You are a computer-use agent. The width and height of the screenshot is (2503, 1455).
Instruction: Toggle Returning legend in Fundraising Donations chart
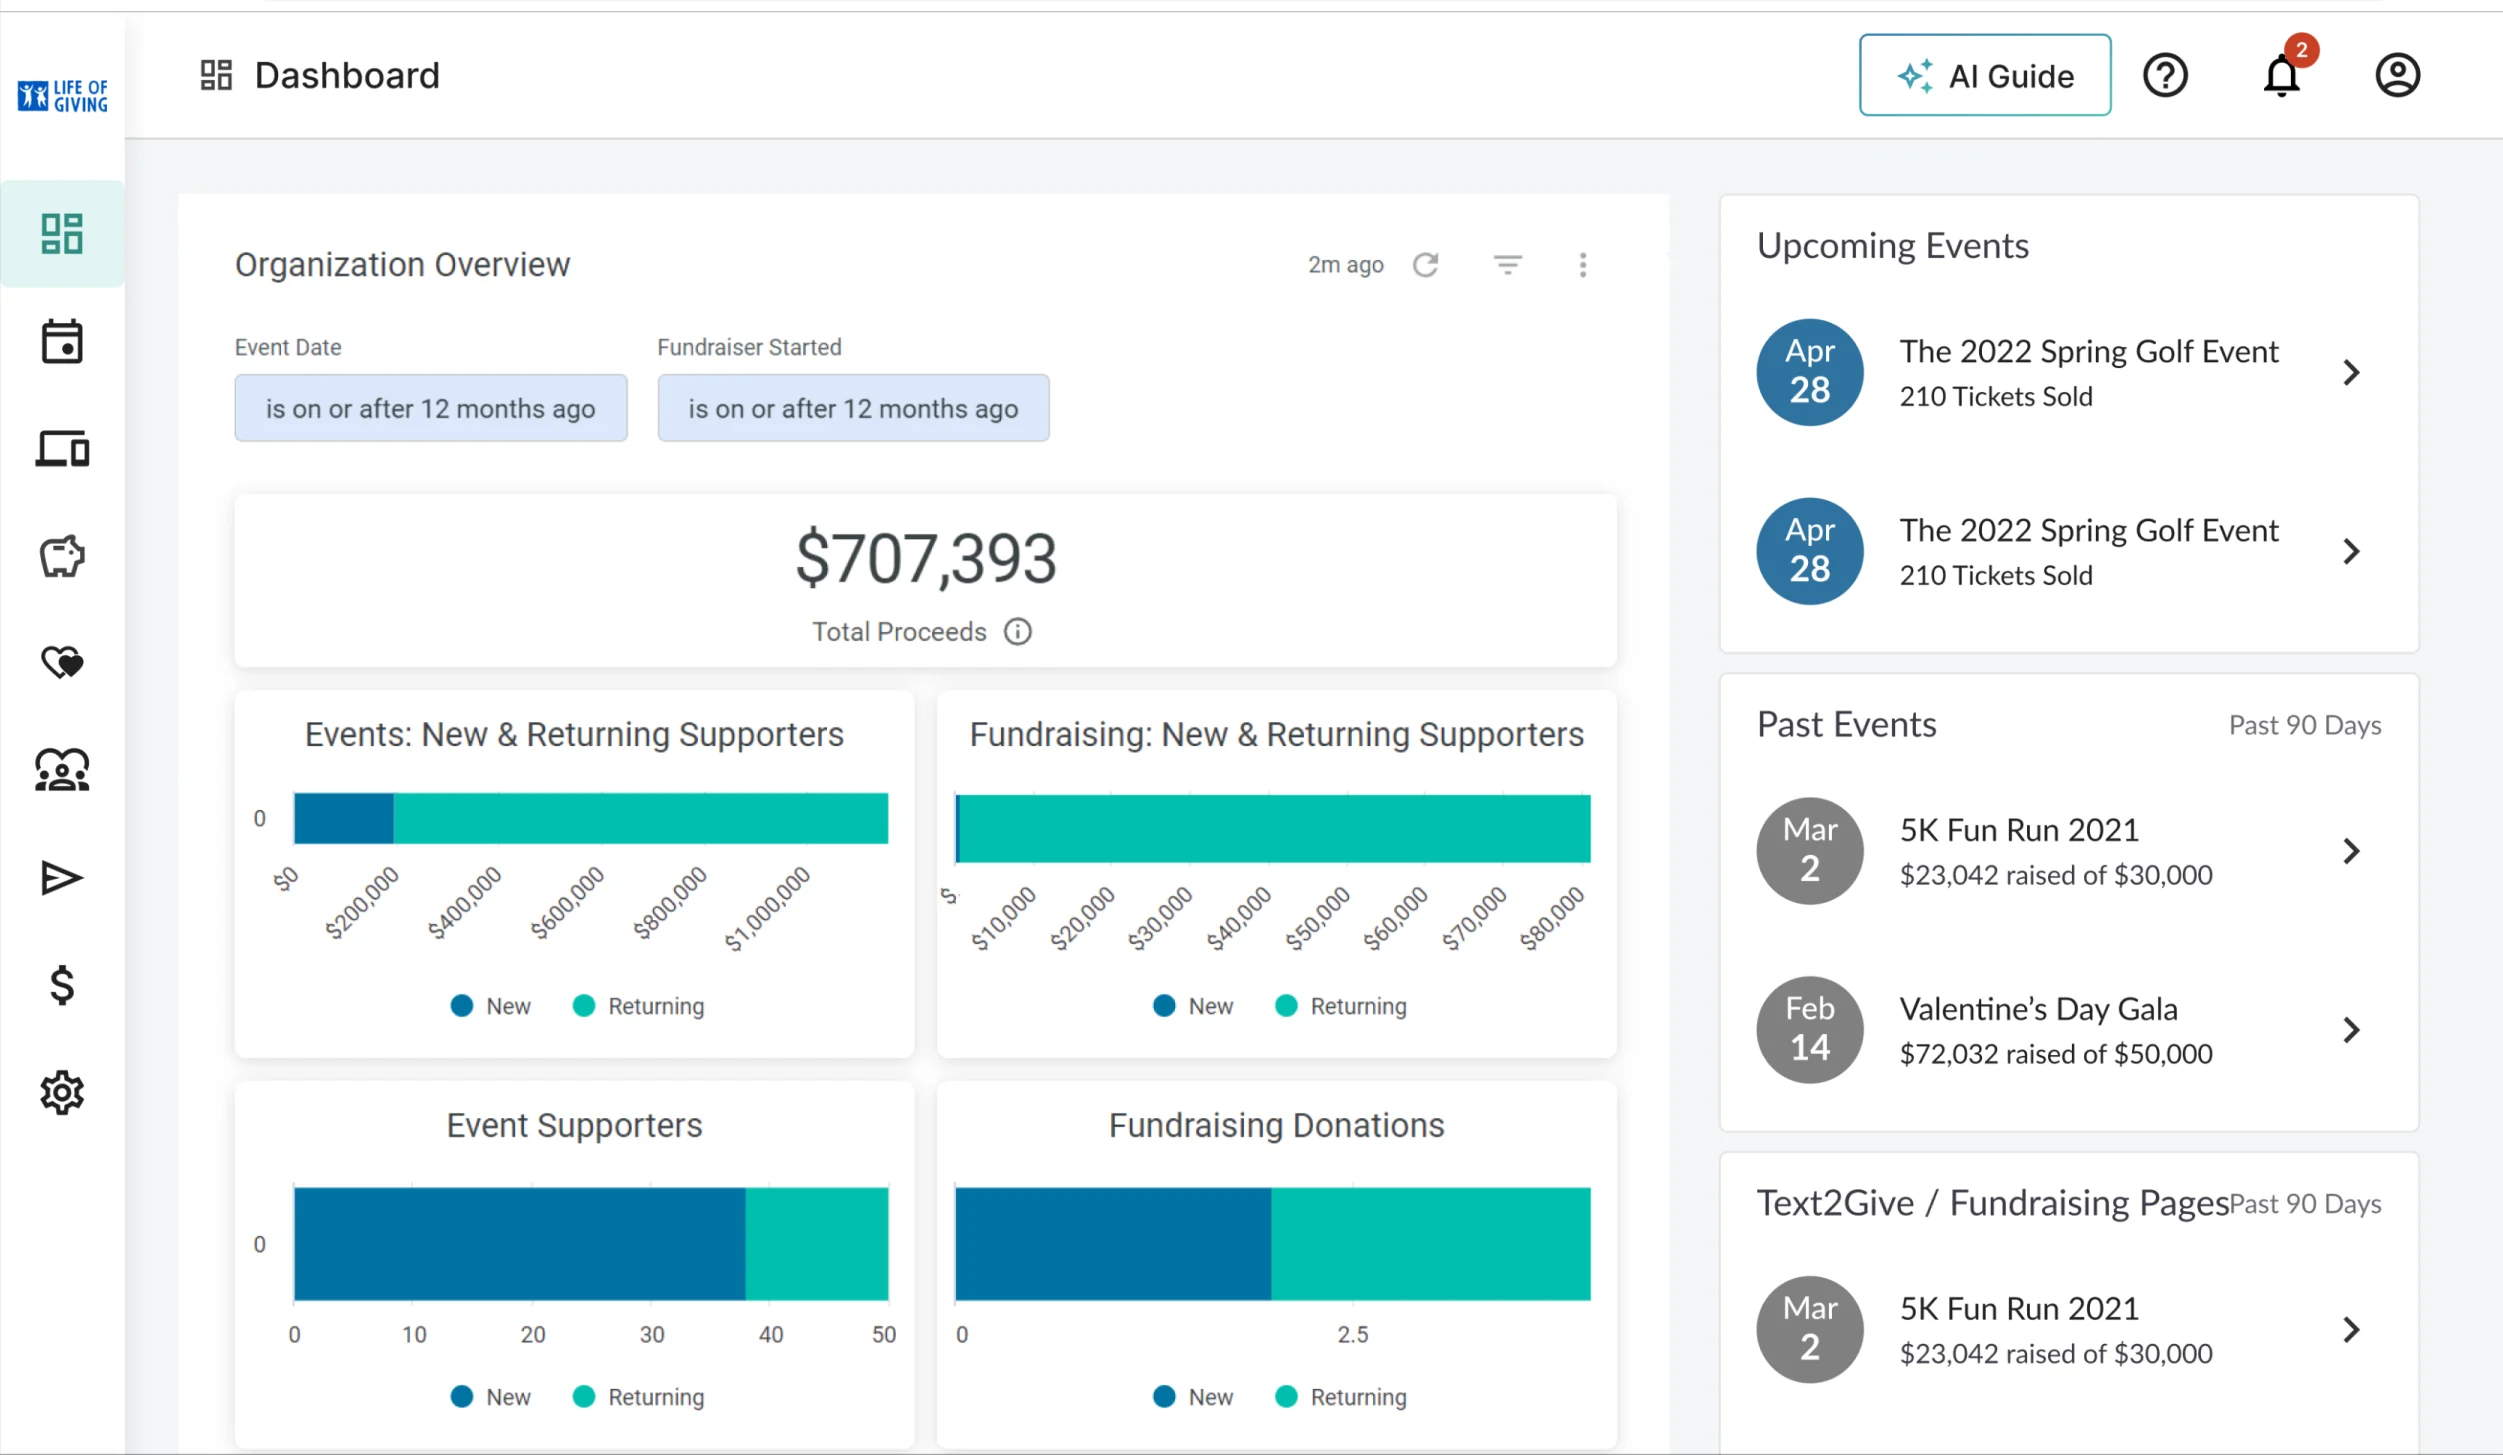[x=1341, y=1397]
